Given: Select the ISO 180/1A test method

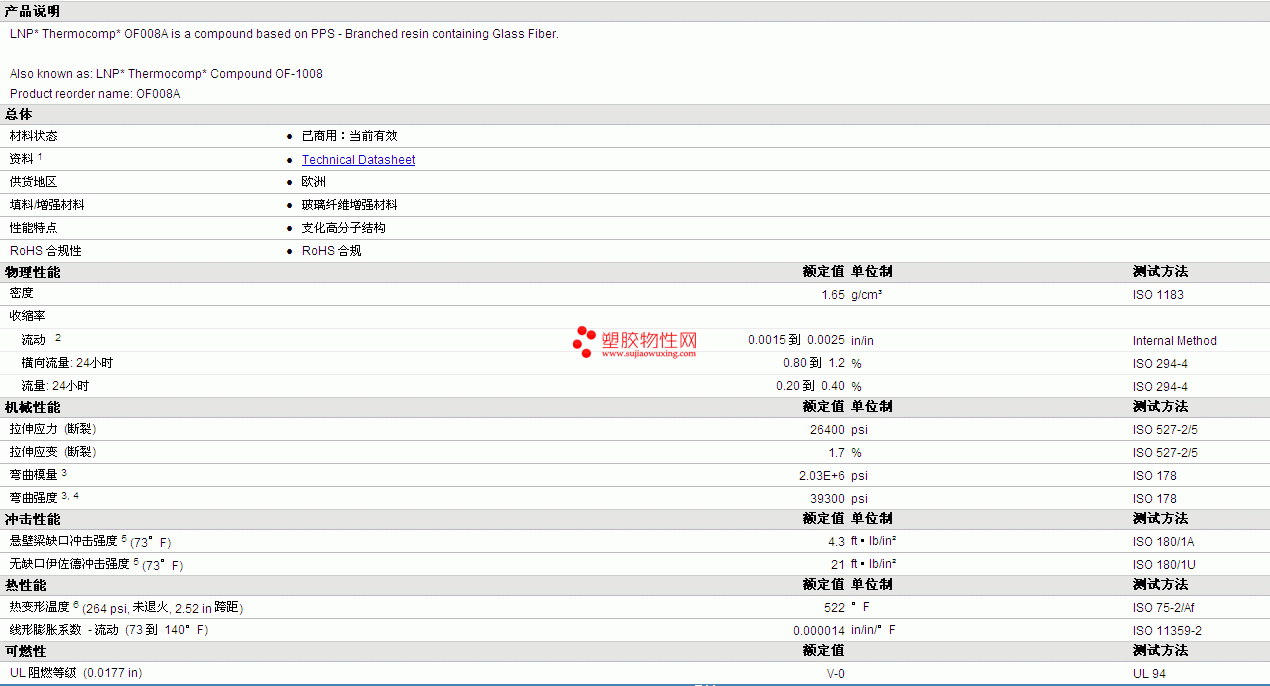Looking at the screenshot, I should point(1164,542).
